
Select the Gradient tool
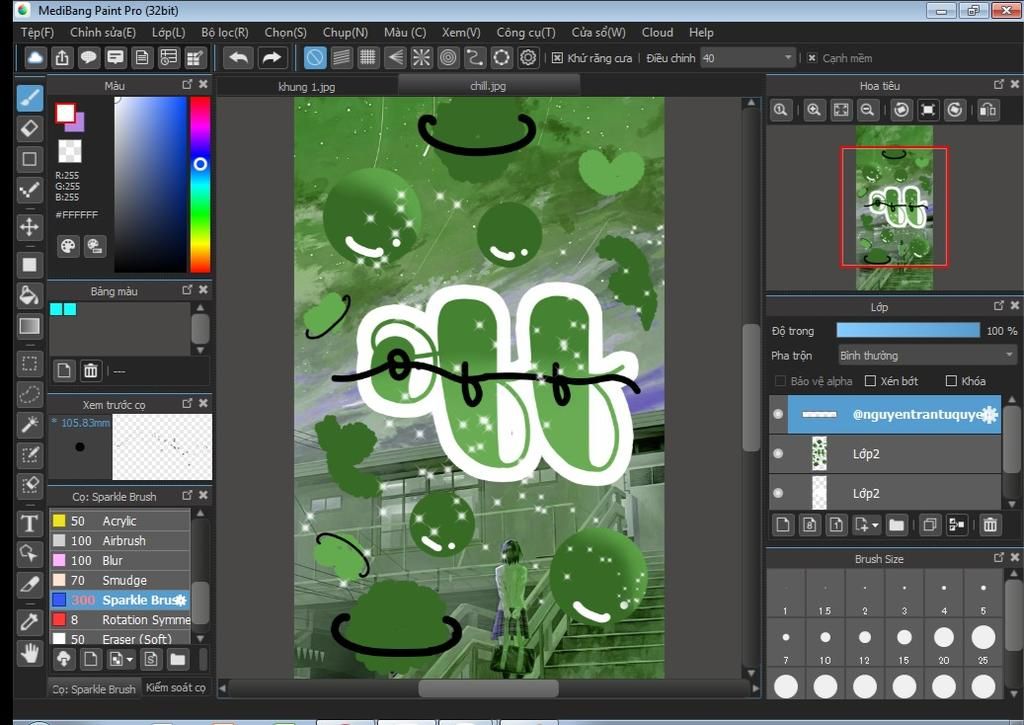point(29,326)
